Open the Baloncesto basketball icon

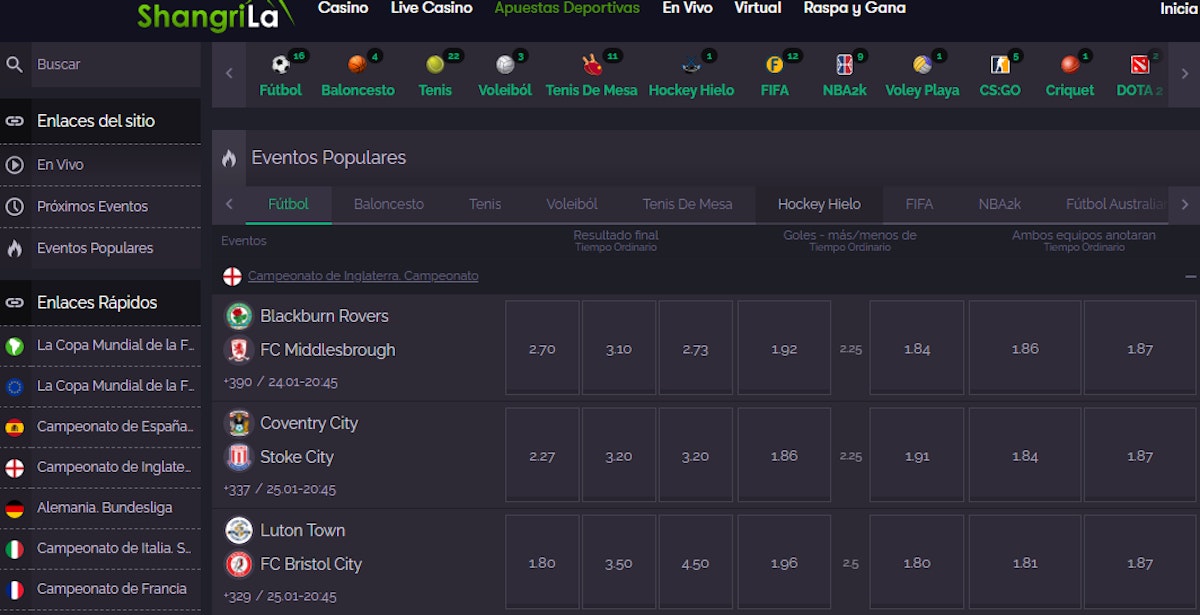click(x=357, y=65)
